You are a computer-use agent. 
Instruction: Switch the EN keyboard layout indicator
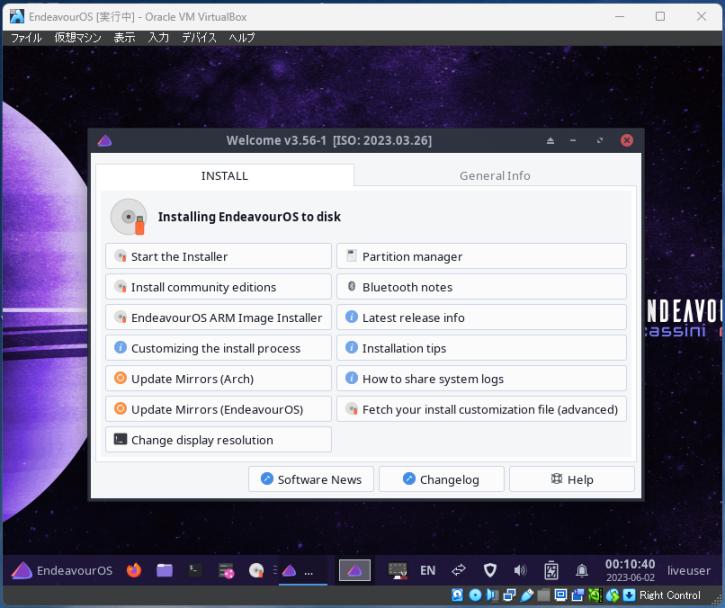[428, 571]
